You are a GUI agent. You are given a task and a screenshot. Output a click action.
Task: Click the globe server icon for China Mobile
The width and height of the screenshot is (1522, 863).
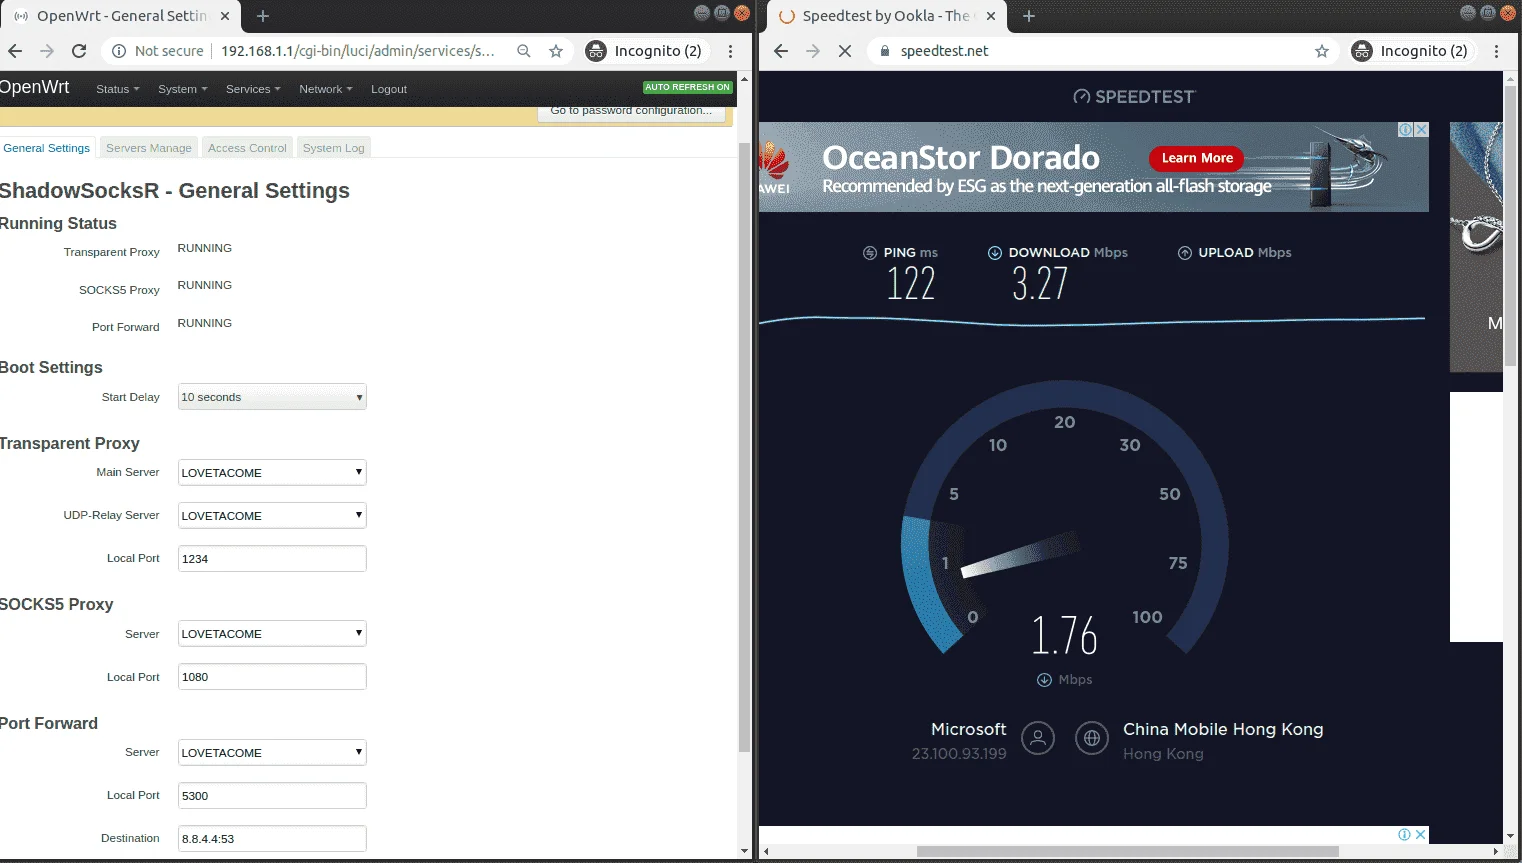point(1092,739)
